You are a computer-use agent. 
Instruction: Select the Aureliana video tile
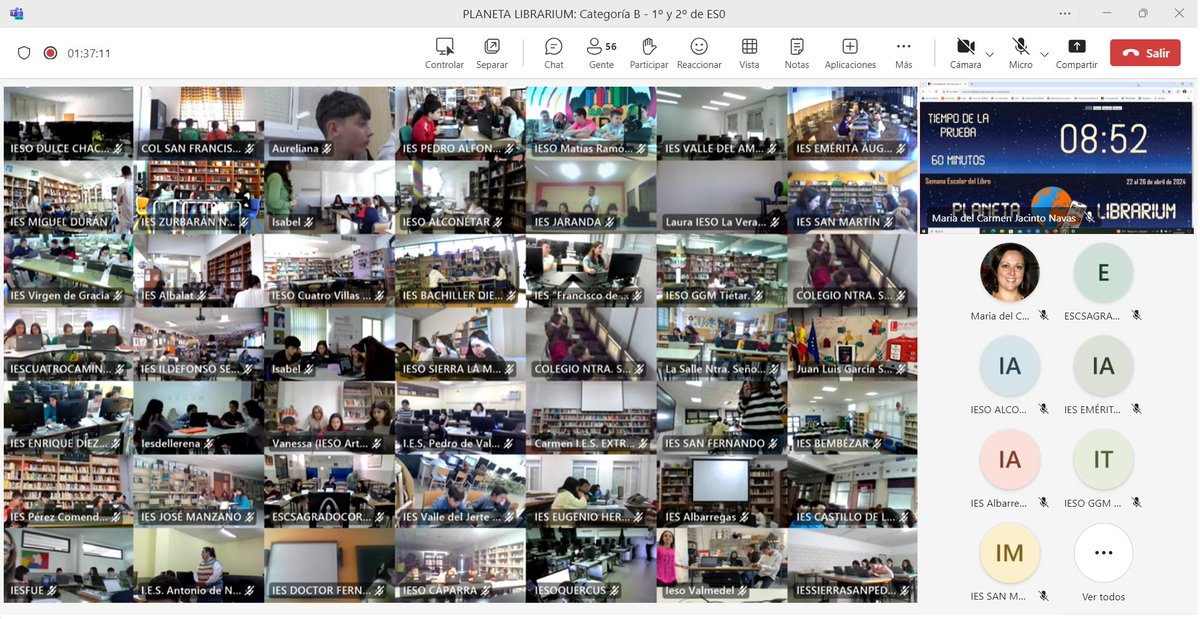329,123
